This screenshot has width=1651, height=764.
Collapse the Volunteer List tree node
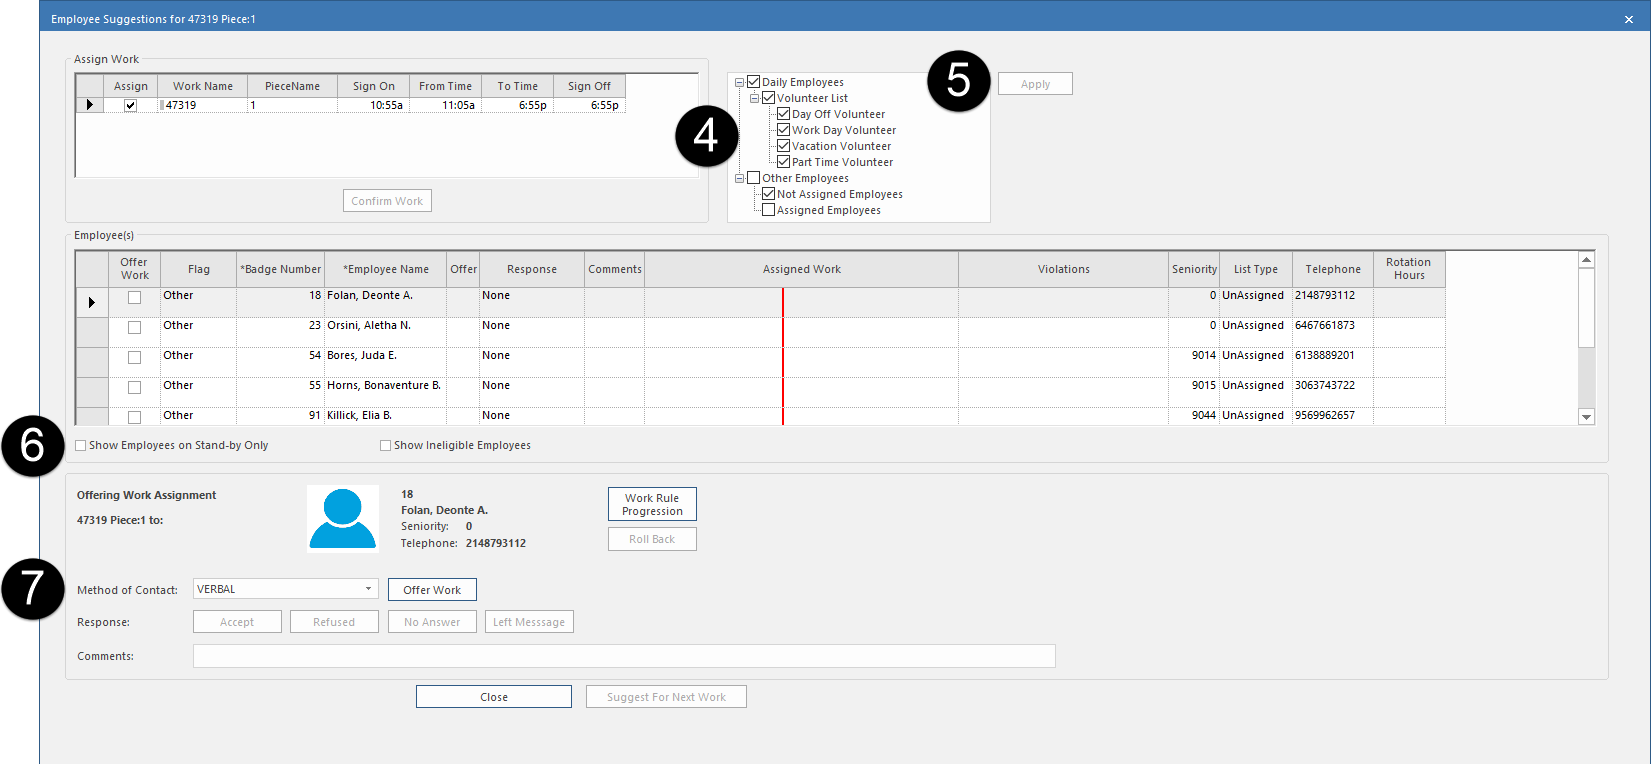click(x=755, y=99)
